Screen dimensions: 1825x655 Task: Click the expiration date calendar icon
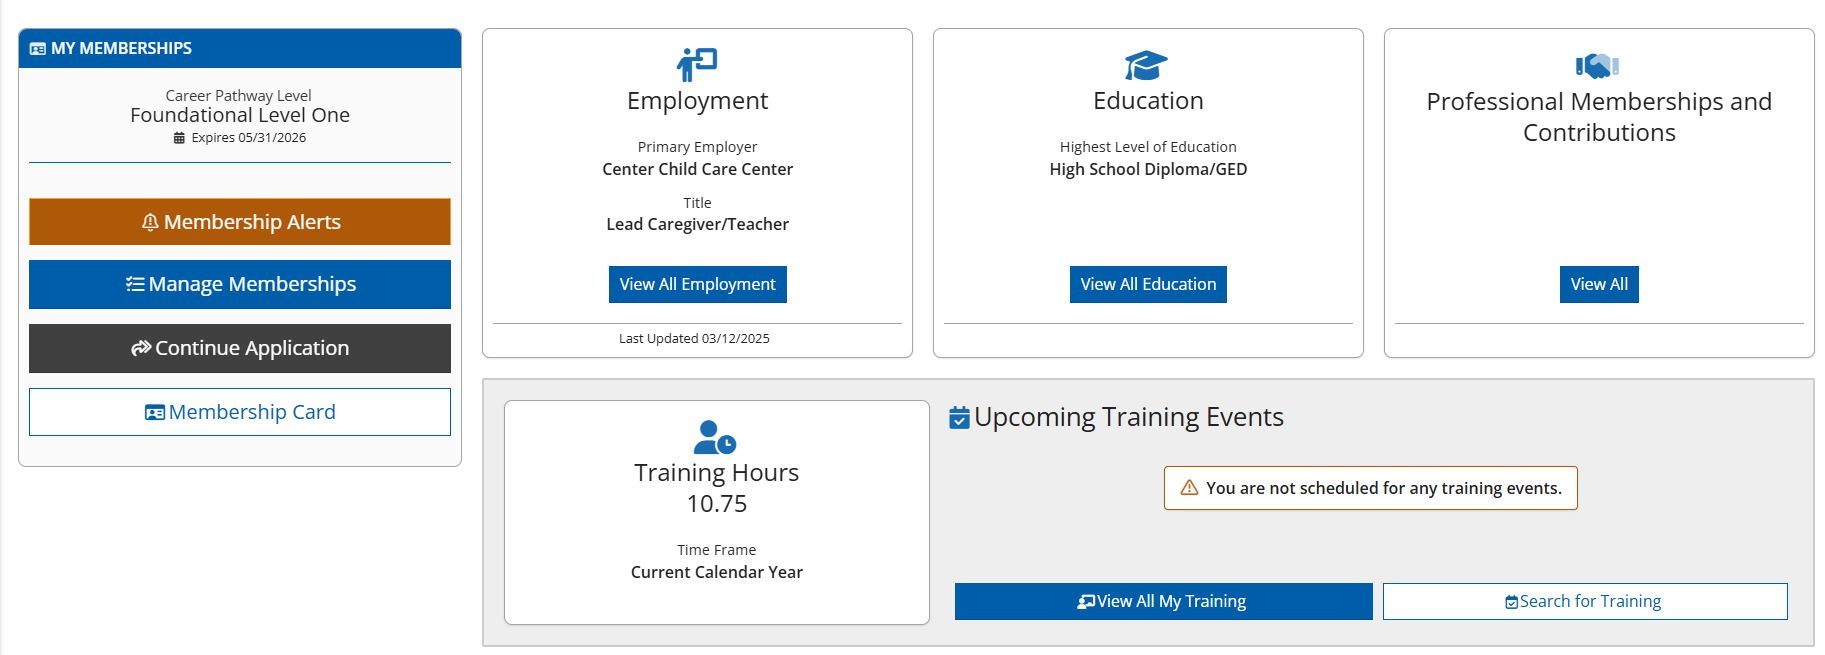pos(179,138)
